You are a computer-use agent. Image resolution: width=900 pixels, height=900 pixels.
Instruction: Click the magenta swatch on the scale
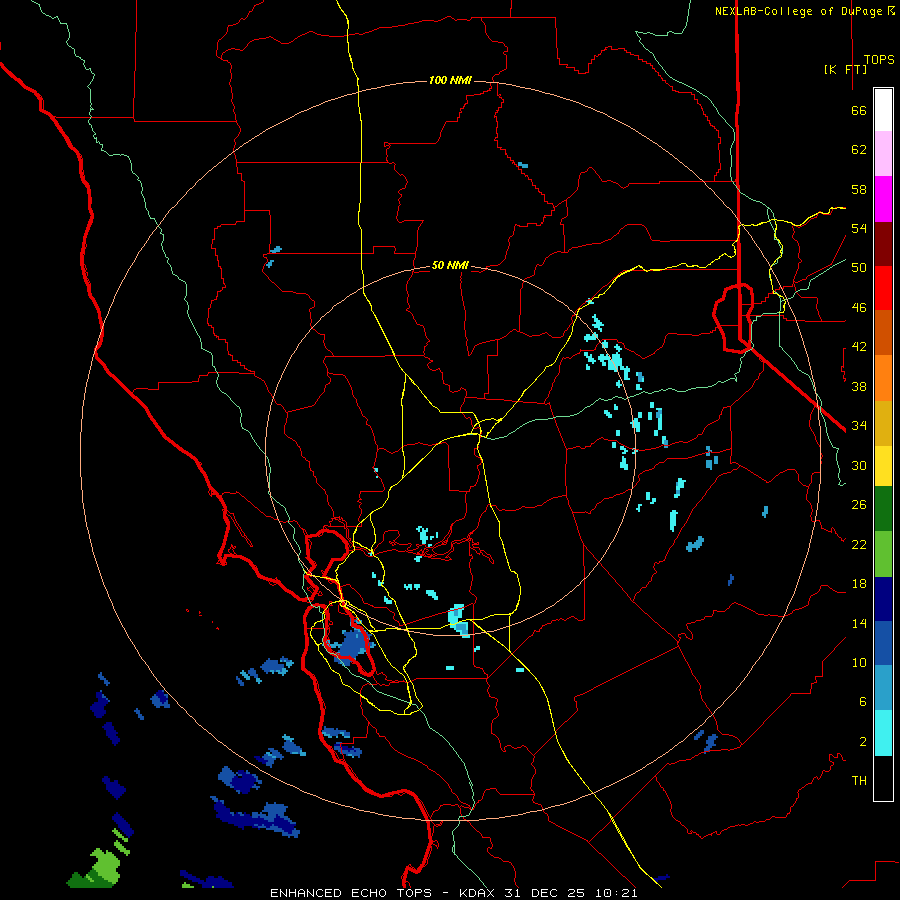(883, 199)
